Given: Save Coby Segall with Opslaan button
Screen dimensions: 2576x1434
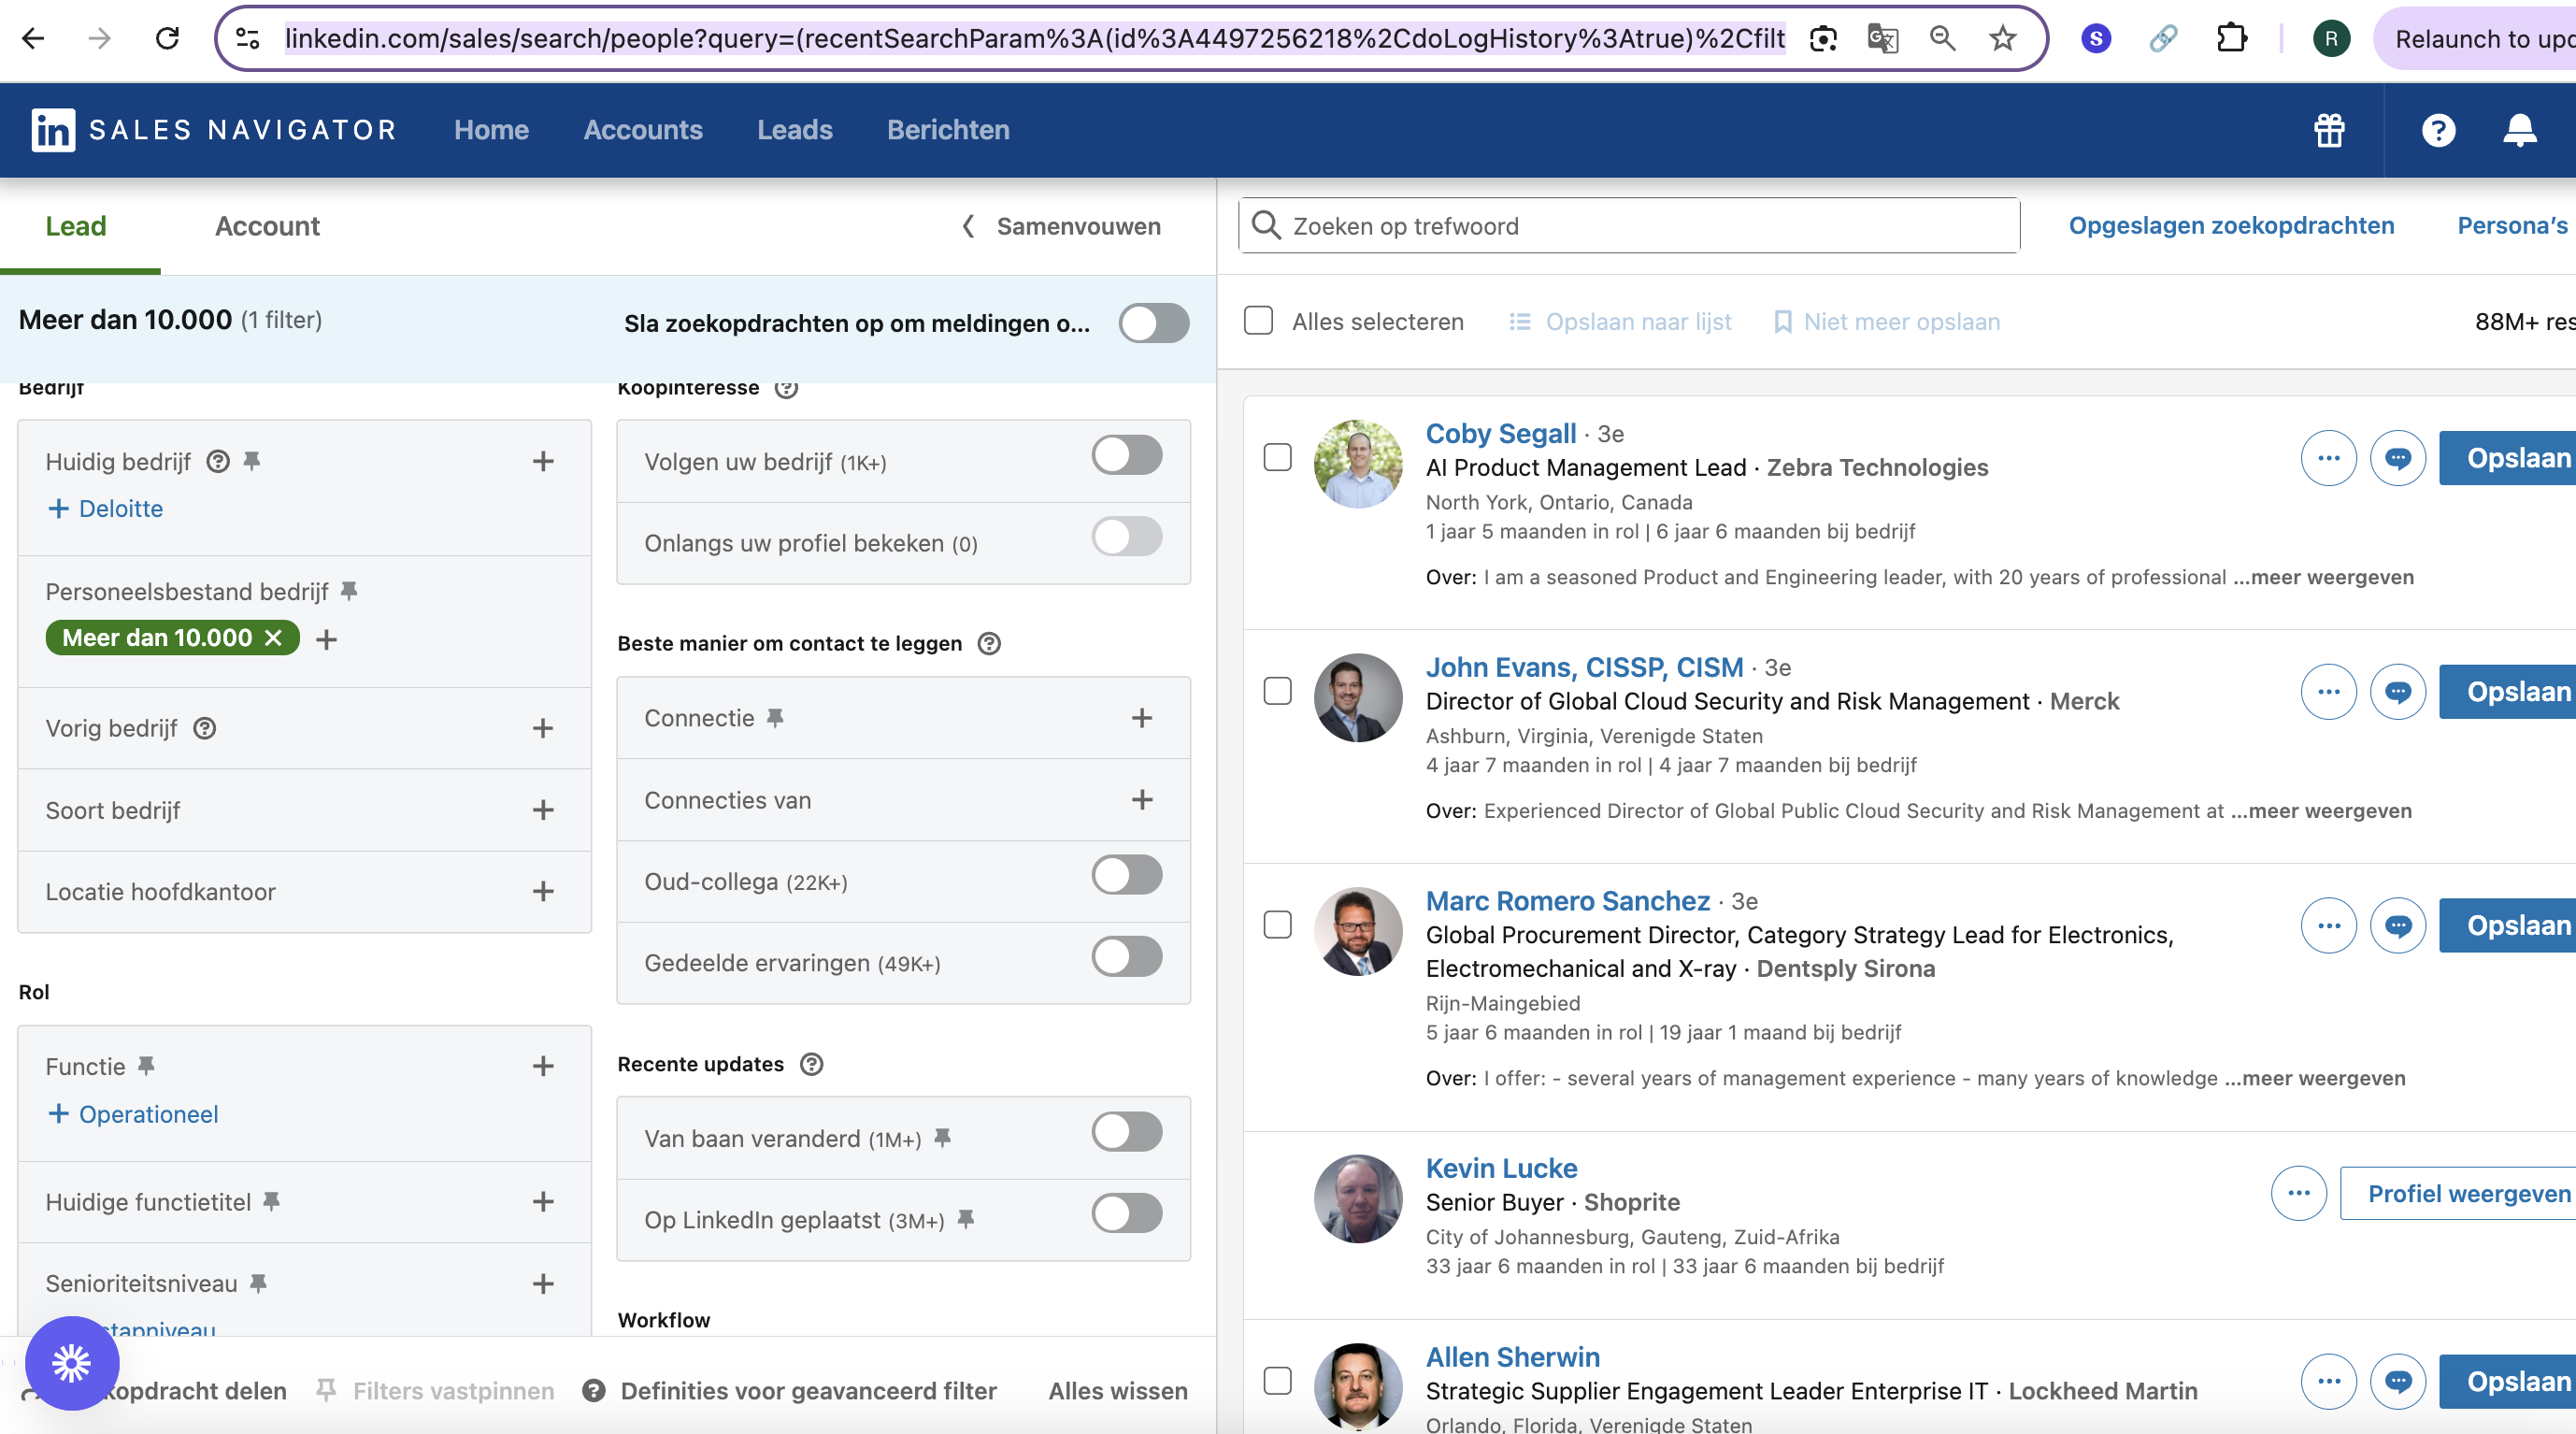Looking at the screenshot, I should [x=2507, y=458].
